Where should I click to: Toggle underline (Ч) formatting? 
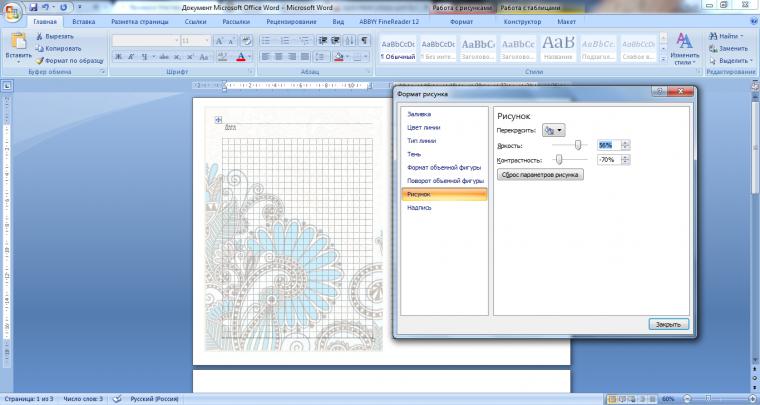[144, 57]
